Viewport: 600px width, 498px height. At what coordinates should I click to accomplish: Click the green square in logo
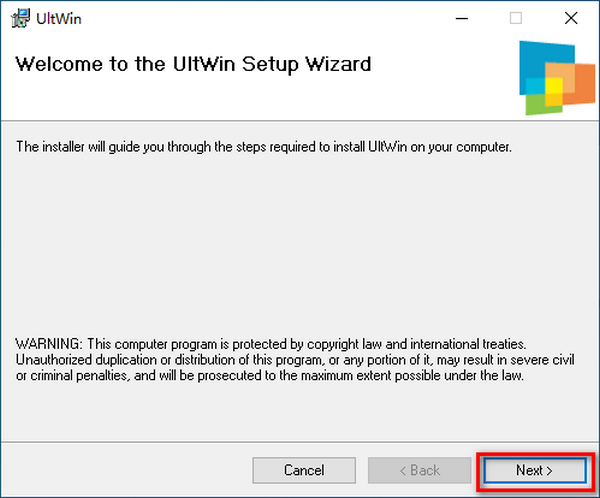(534, 104)
